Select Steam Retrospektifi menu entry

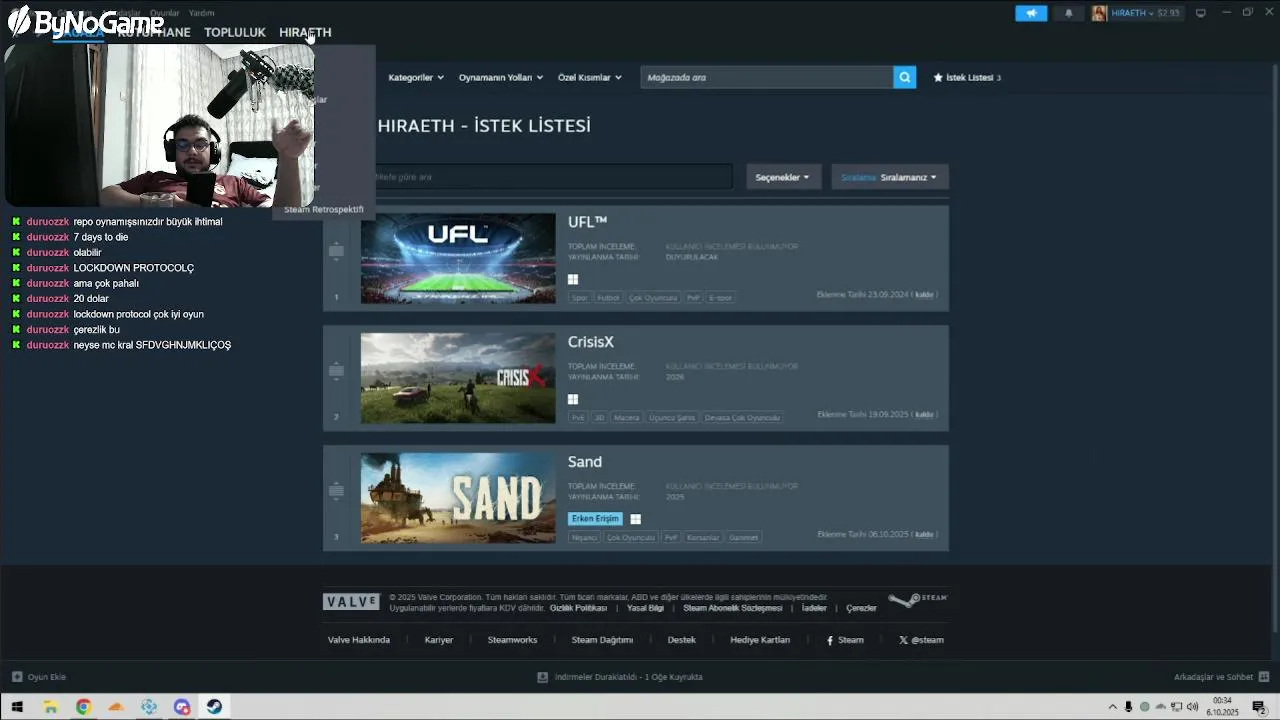(323, 209)
